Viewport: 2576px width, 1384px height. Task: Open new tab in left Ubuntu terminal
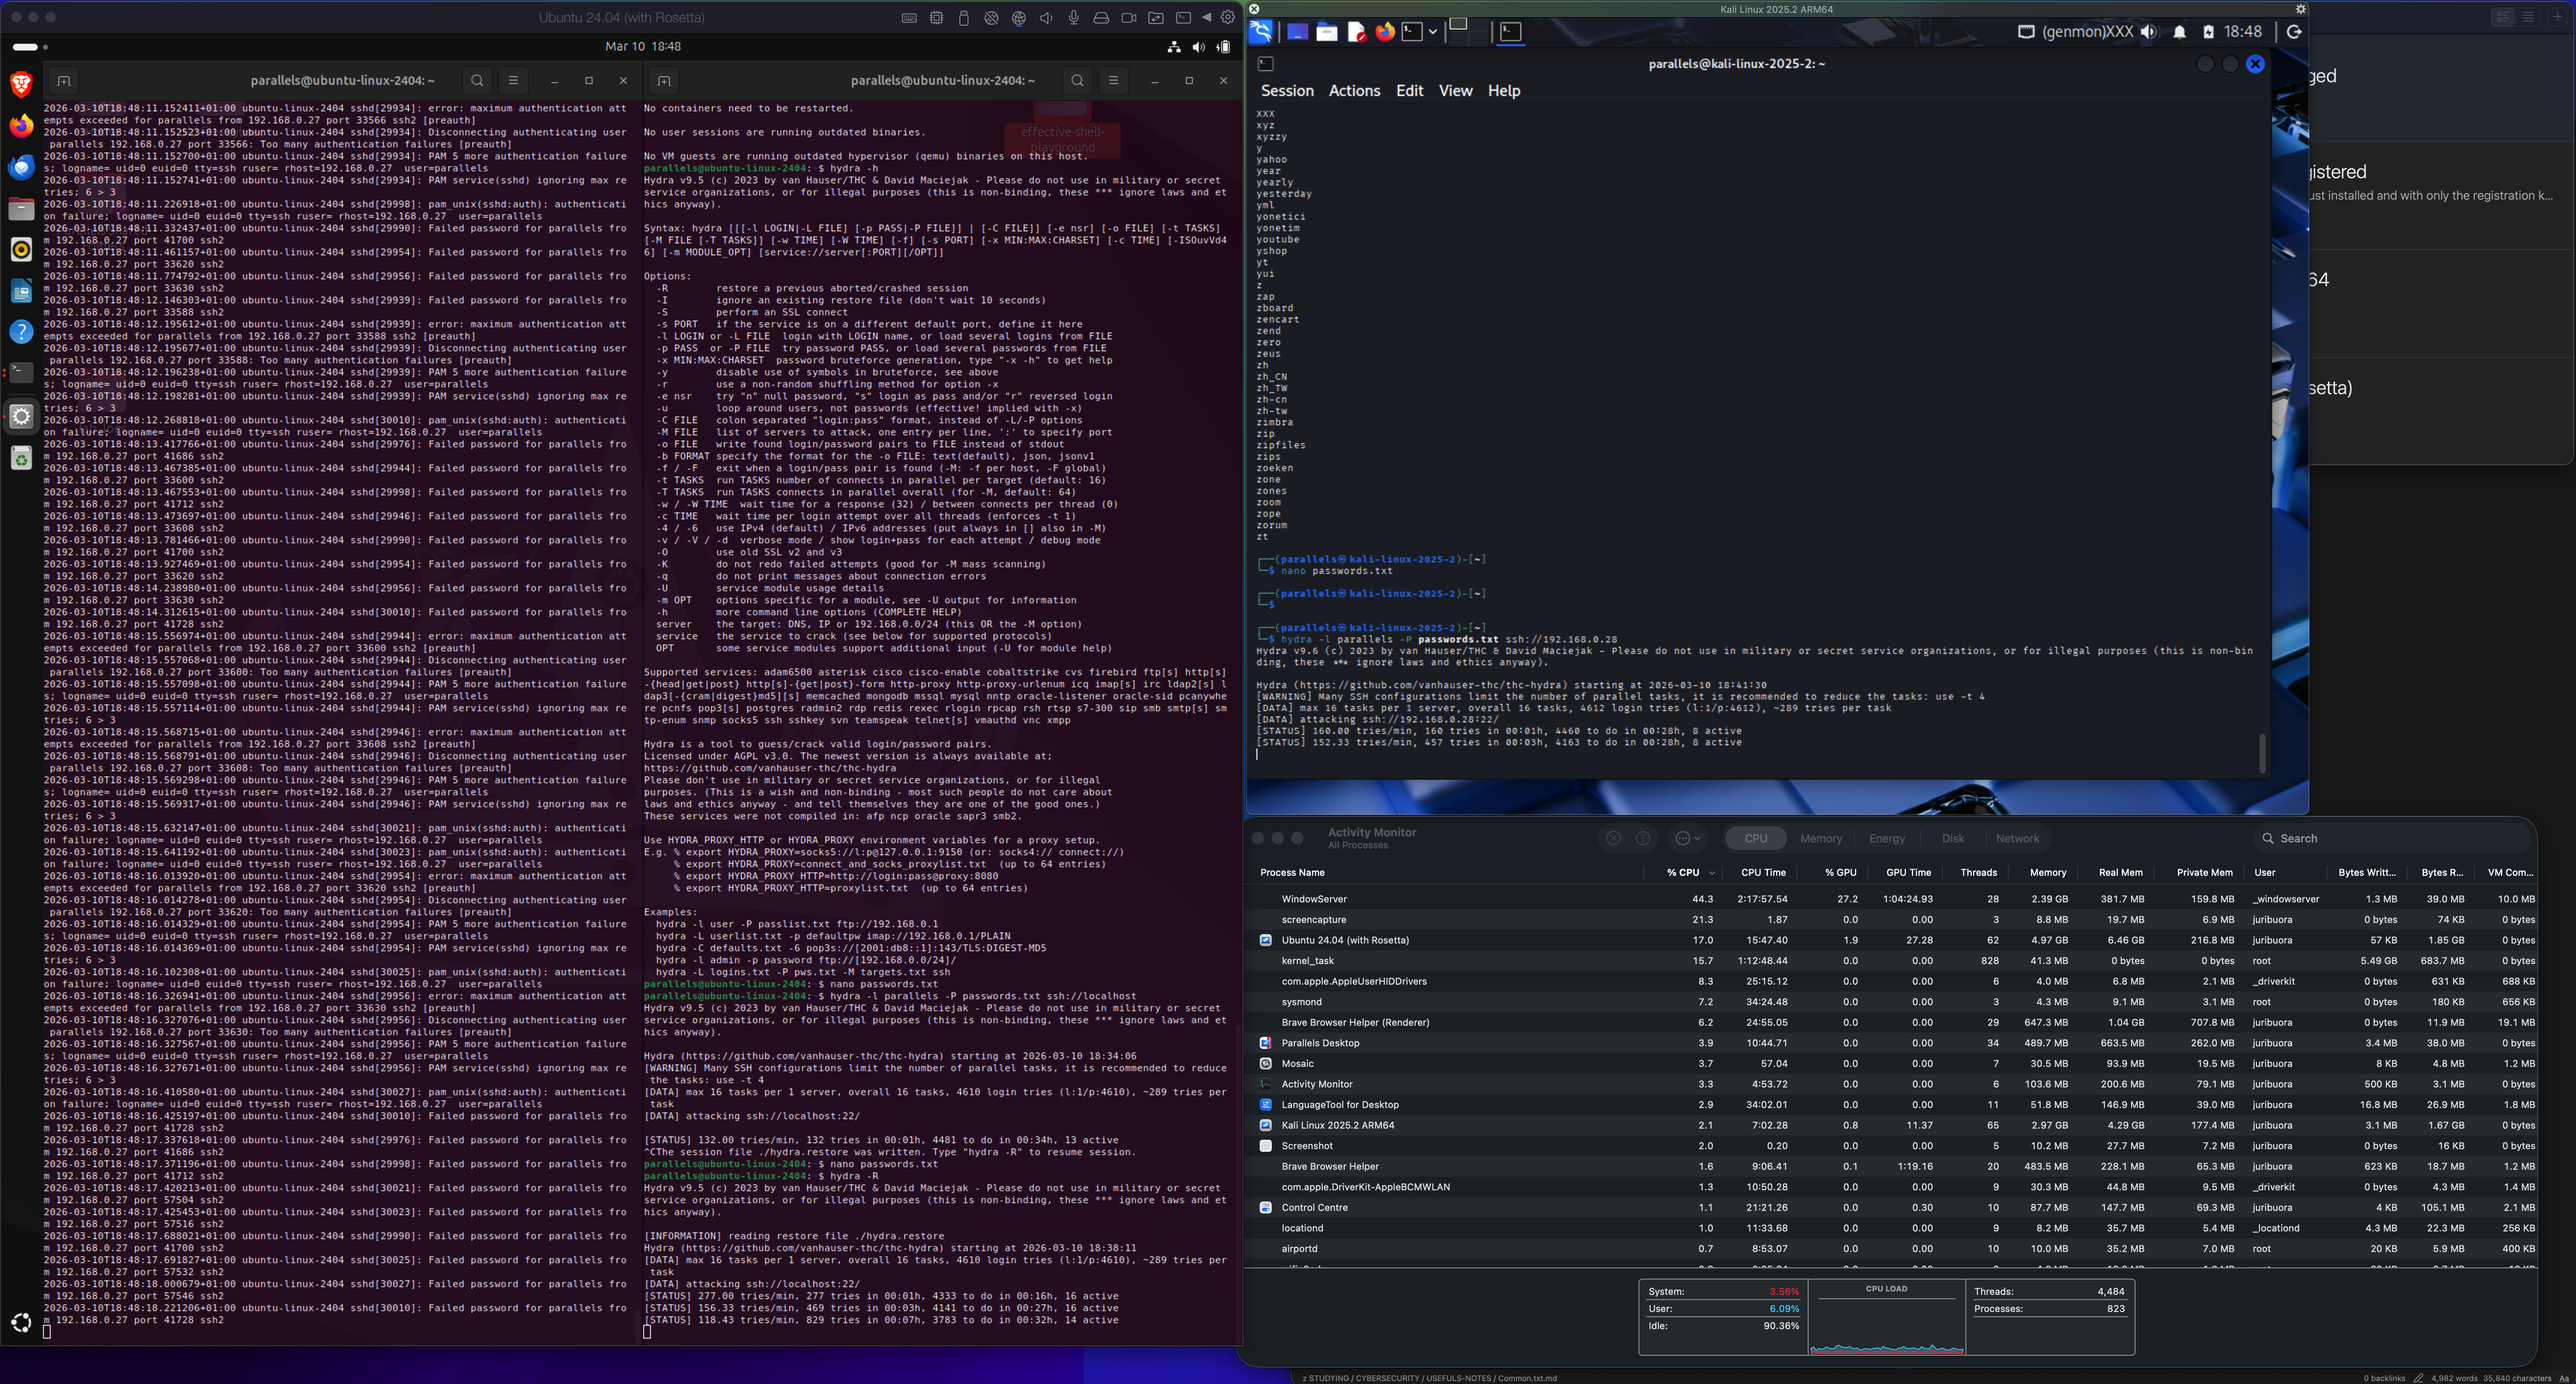[x=64, y=81]
